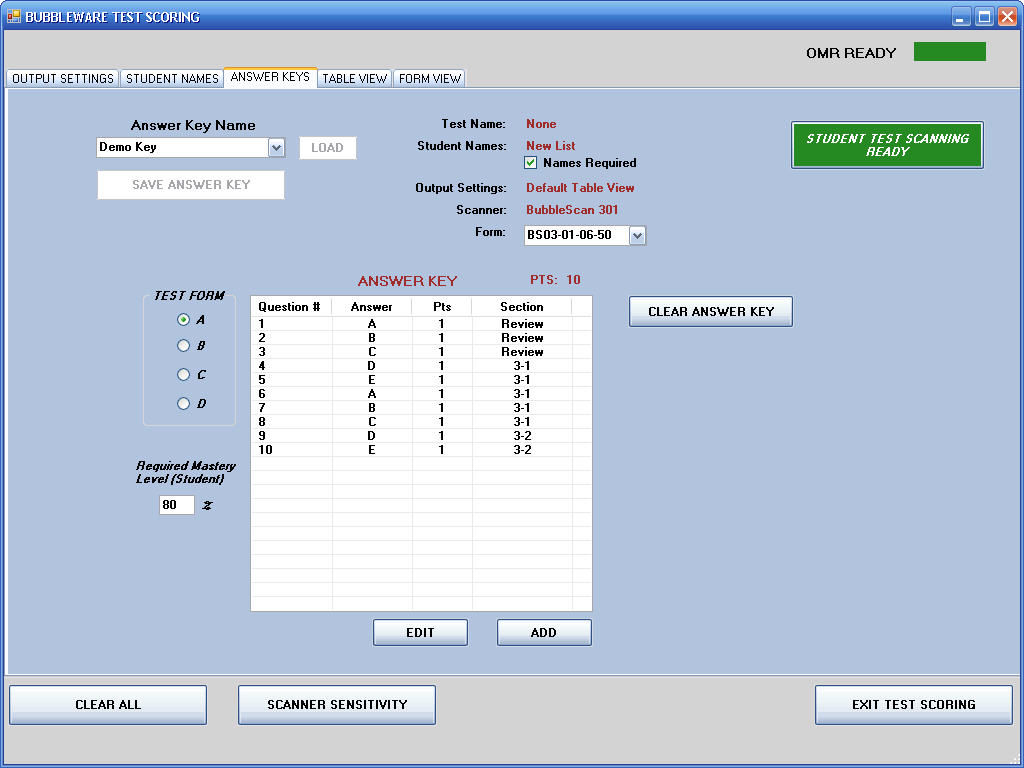Screen dimensions: 1024x768
Task: Select question 9 row in answer key
Action: 421,436
